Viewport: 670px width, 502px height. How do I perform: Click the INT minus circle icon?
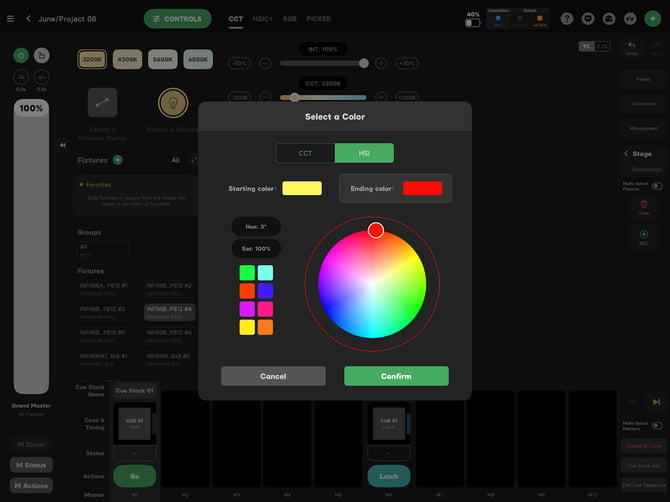coord(265,64)
